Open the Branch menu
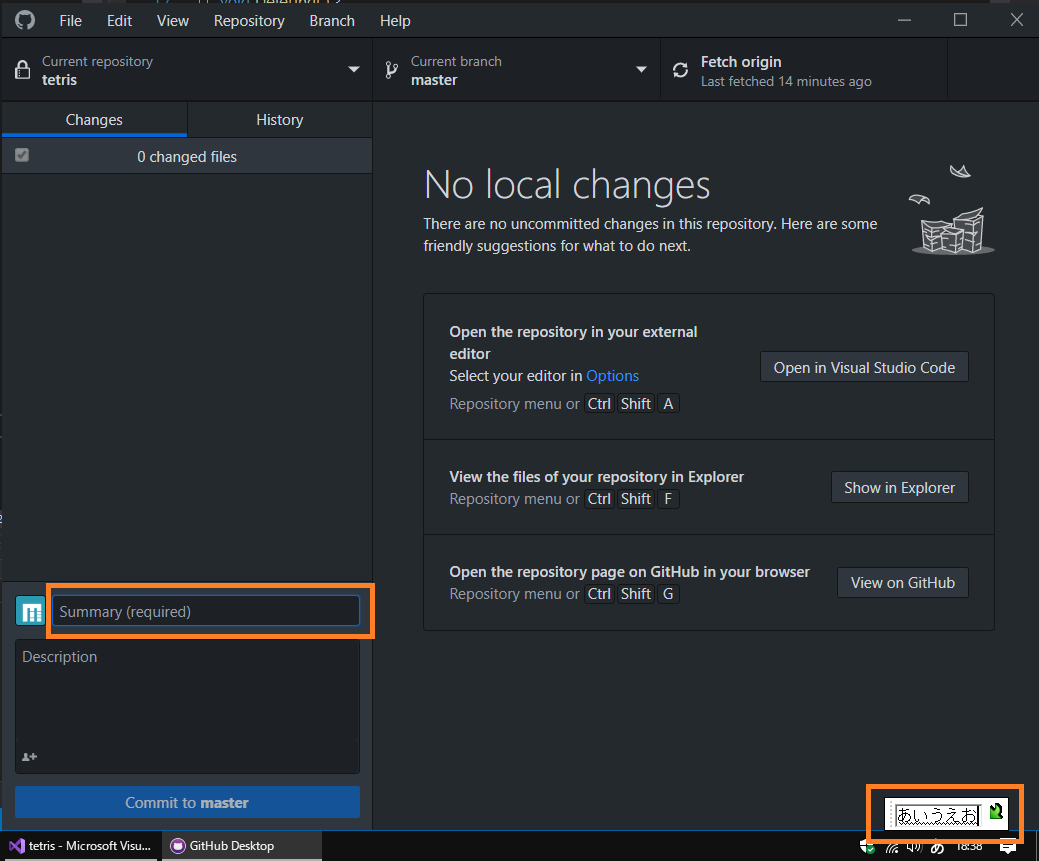This screenshot has width=1039, height=861. pos(332,21)
